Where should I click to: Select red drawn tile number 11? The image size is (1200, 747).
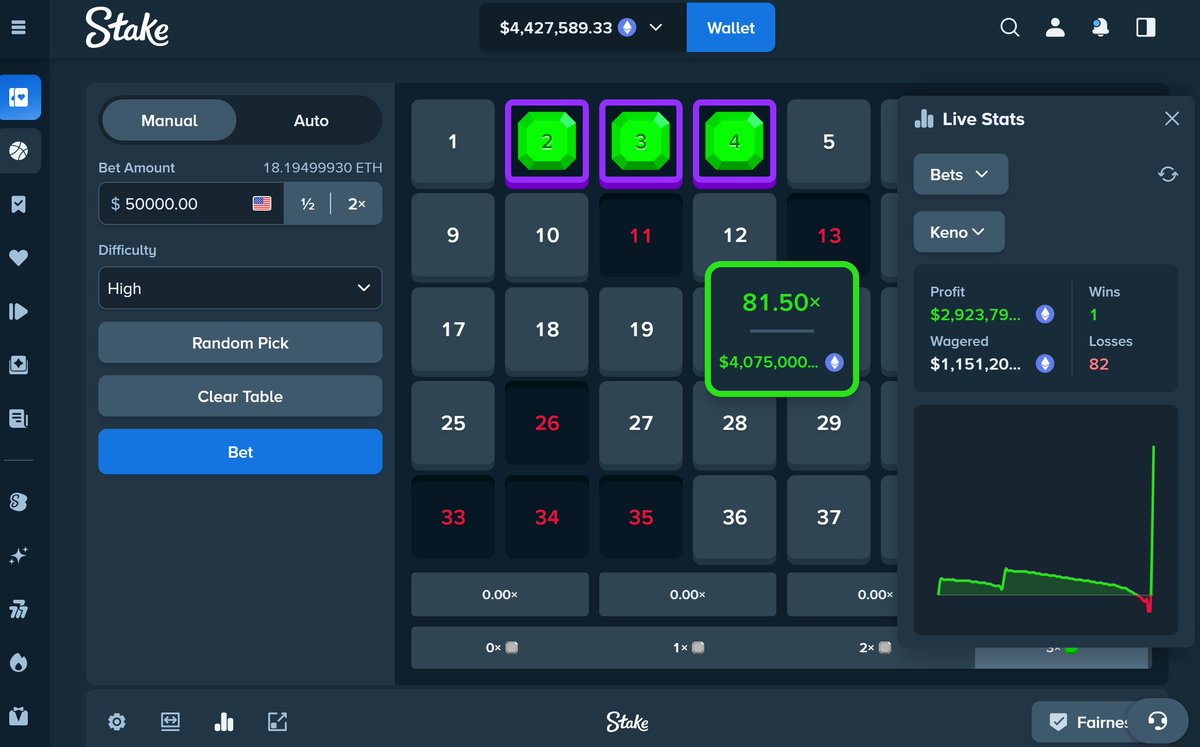pyautogui.click(x=641, y=236)
